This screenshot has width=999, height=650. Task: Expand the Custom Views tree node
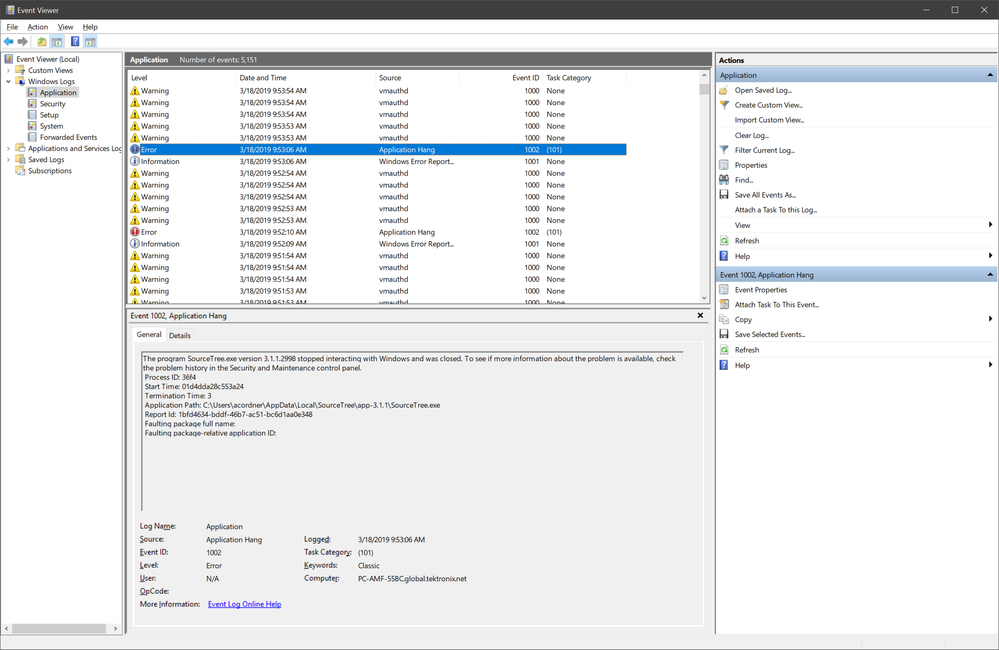(x=8, y=70)
